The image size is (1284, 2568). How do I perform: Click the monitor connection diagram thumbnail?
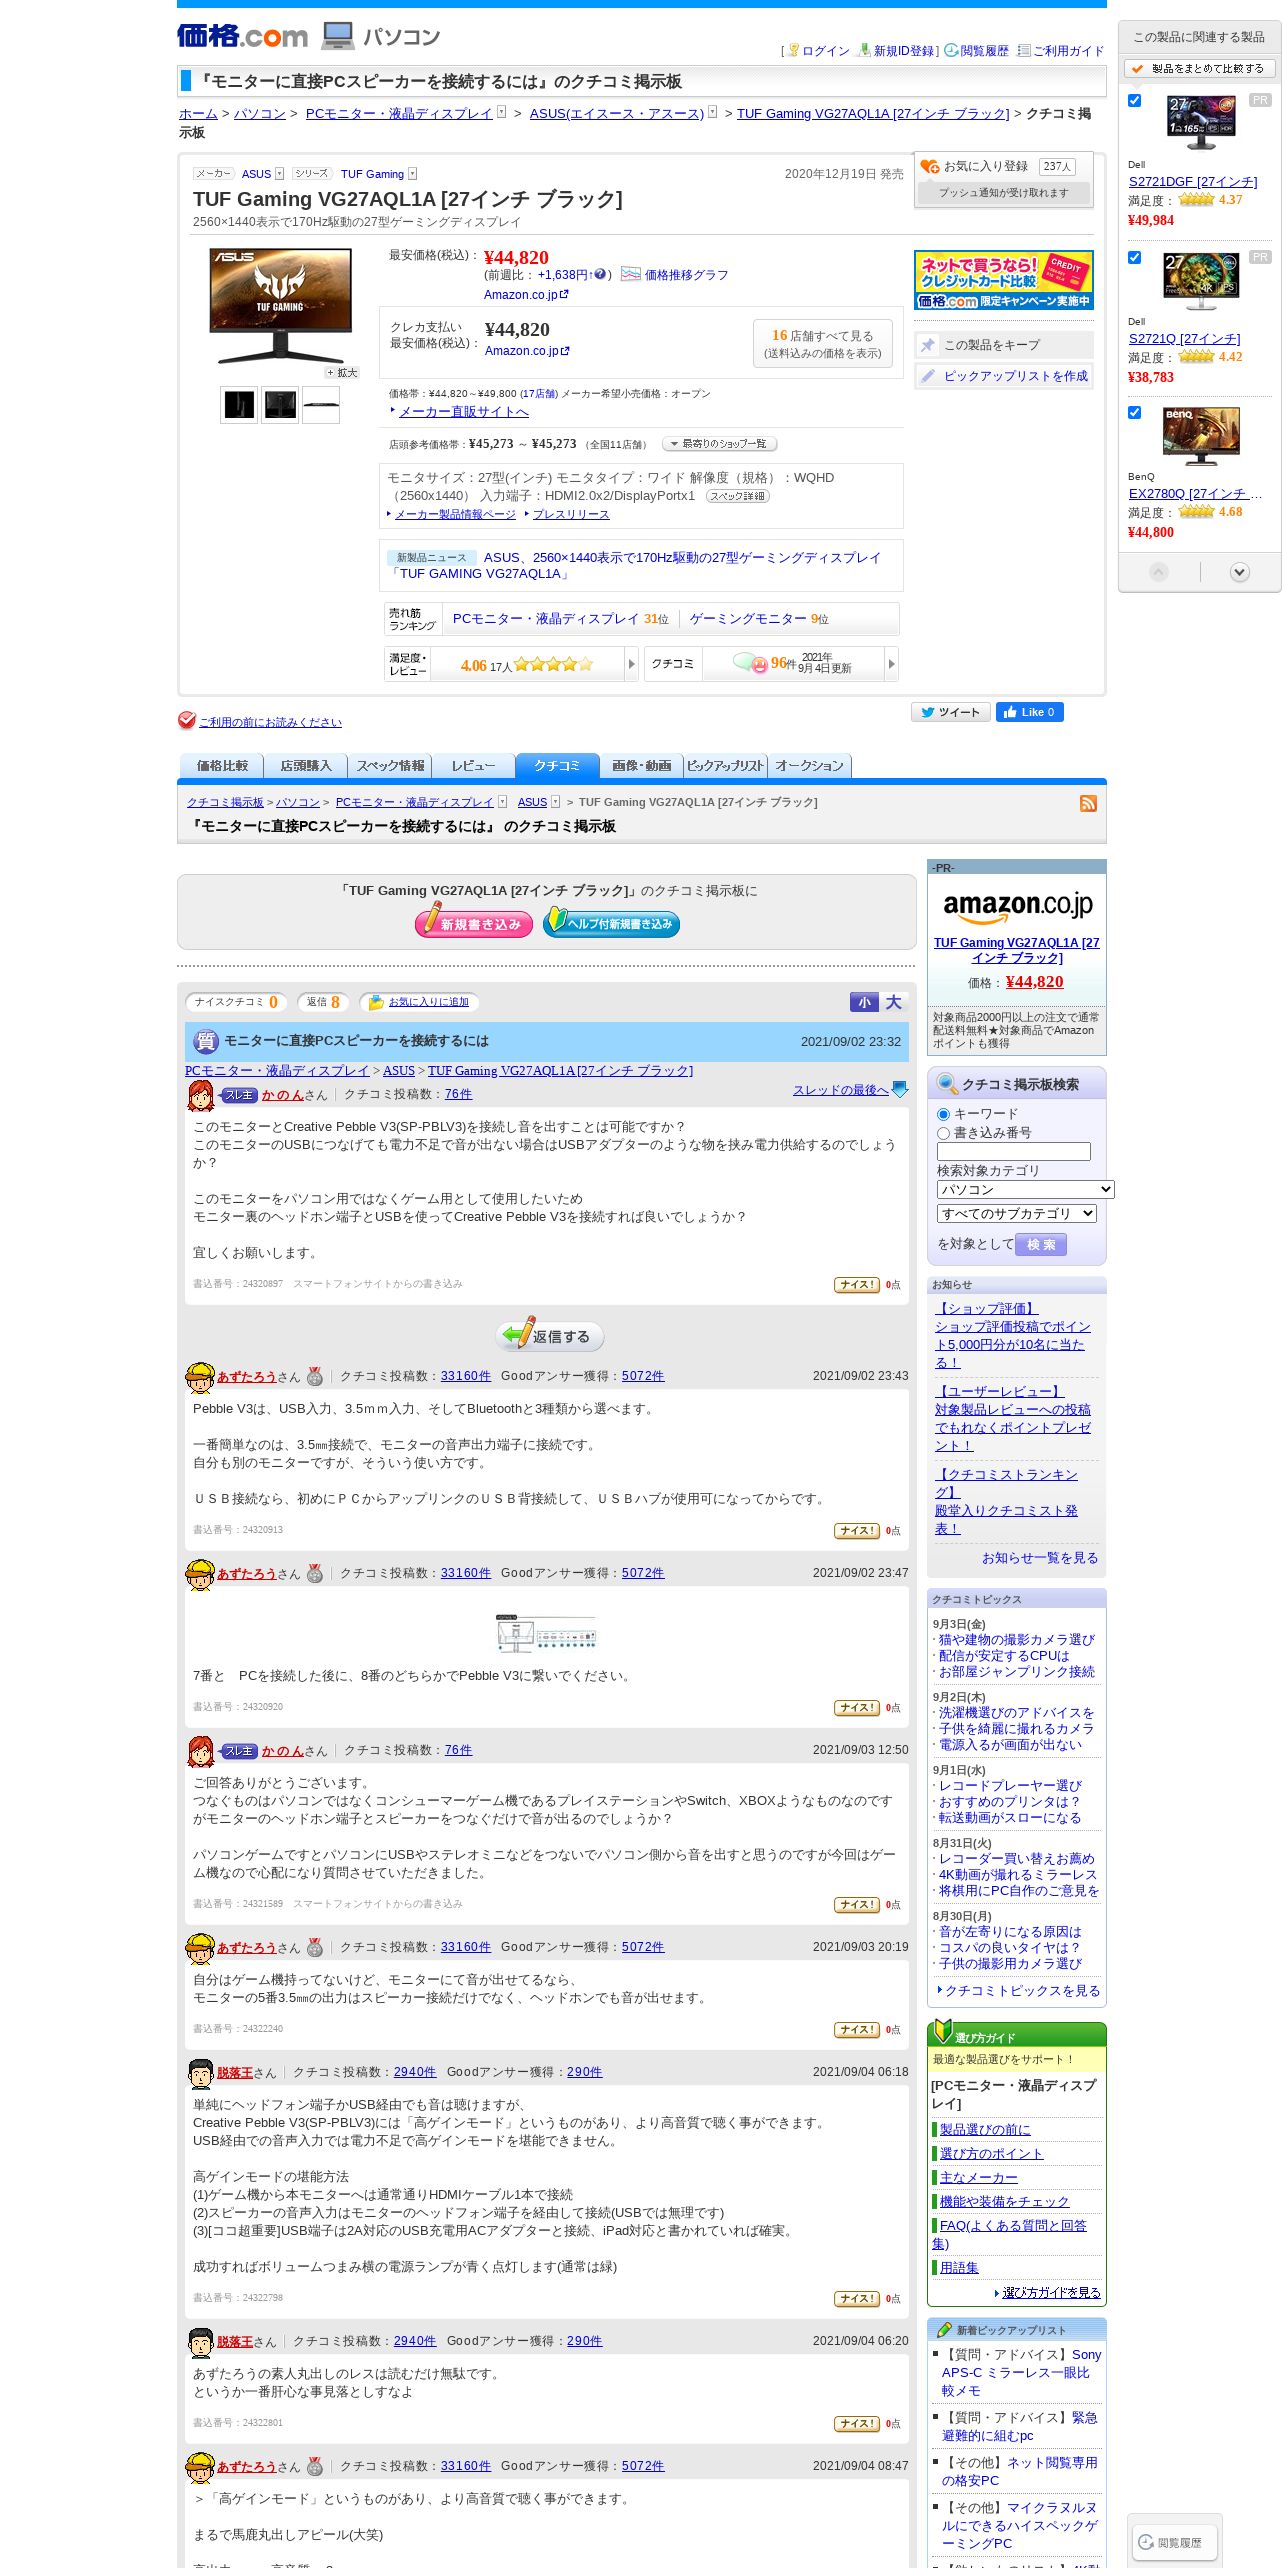[546, 1633]
